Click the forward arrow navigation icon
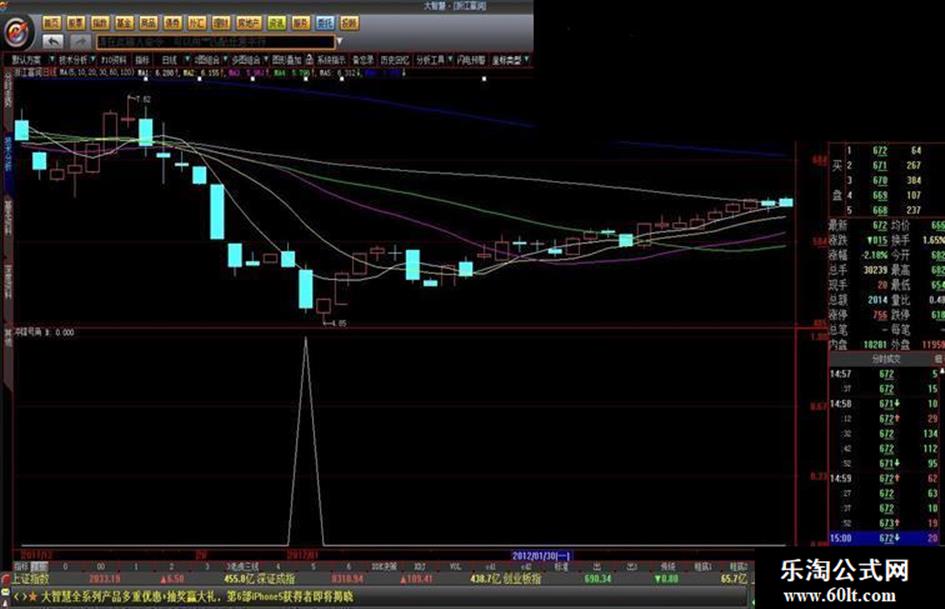 pos(81,42)
